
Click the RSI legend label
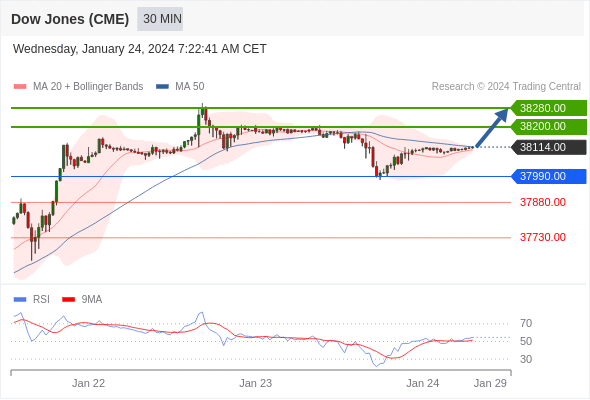pyautogui.click(x=41, y=300)
